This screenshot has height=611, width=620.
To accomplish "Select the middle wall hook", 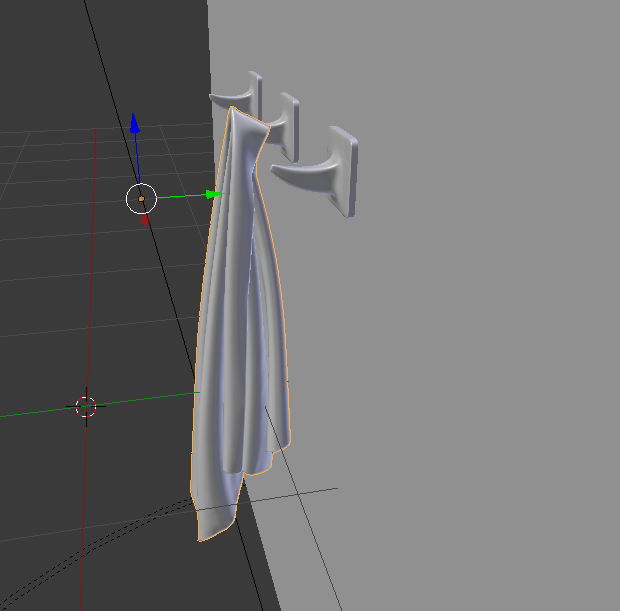I will point(286,122).
